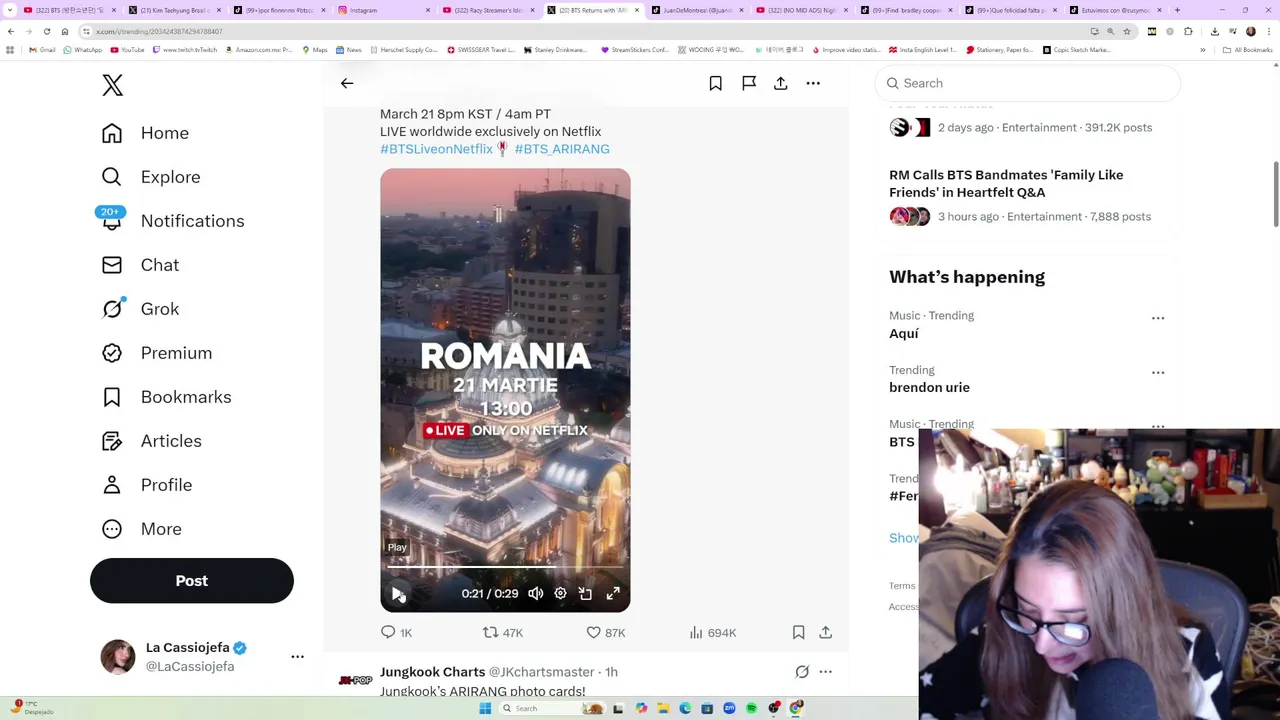
Task: Click the X logo in sidebar
Action: click(112, 85)
